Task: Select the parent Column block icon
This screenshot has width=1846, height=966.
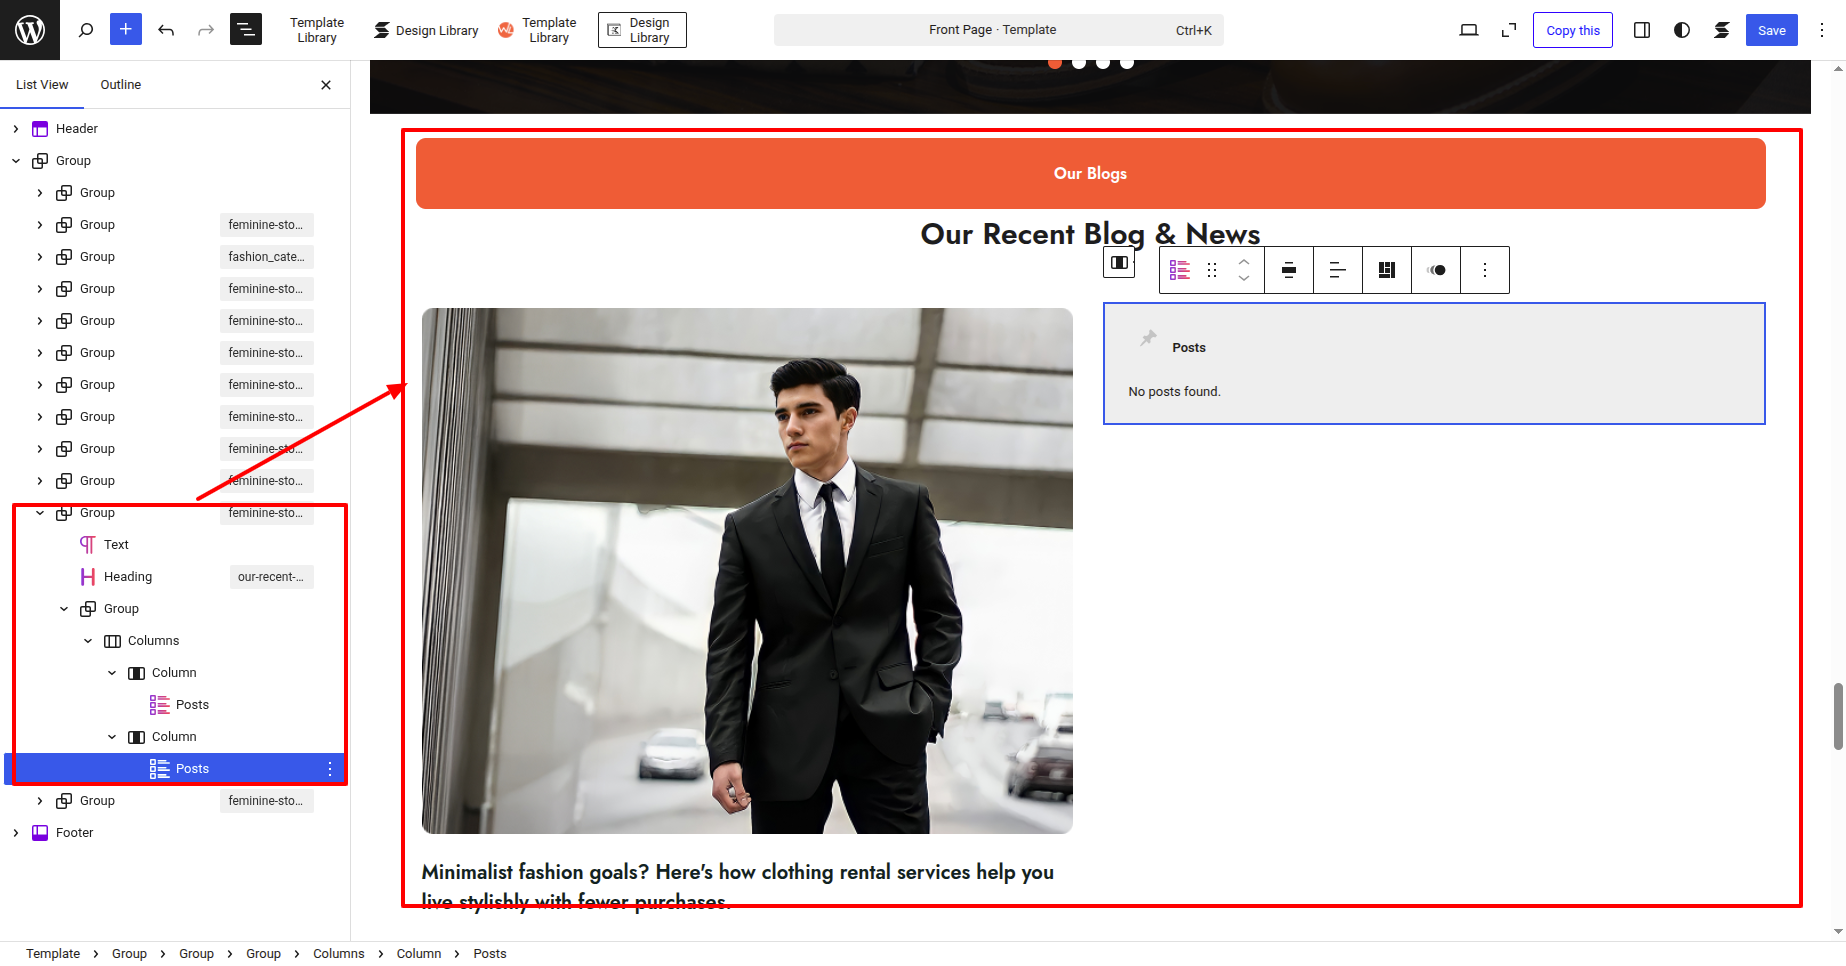Action: pyautogui.click(x=1119, y=263)
